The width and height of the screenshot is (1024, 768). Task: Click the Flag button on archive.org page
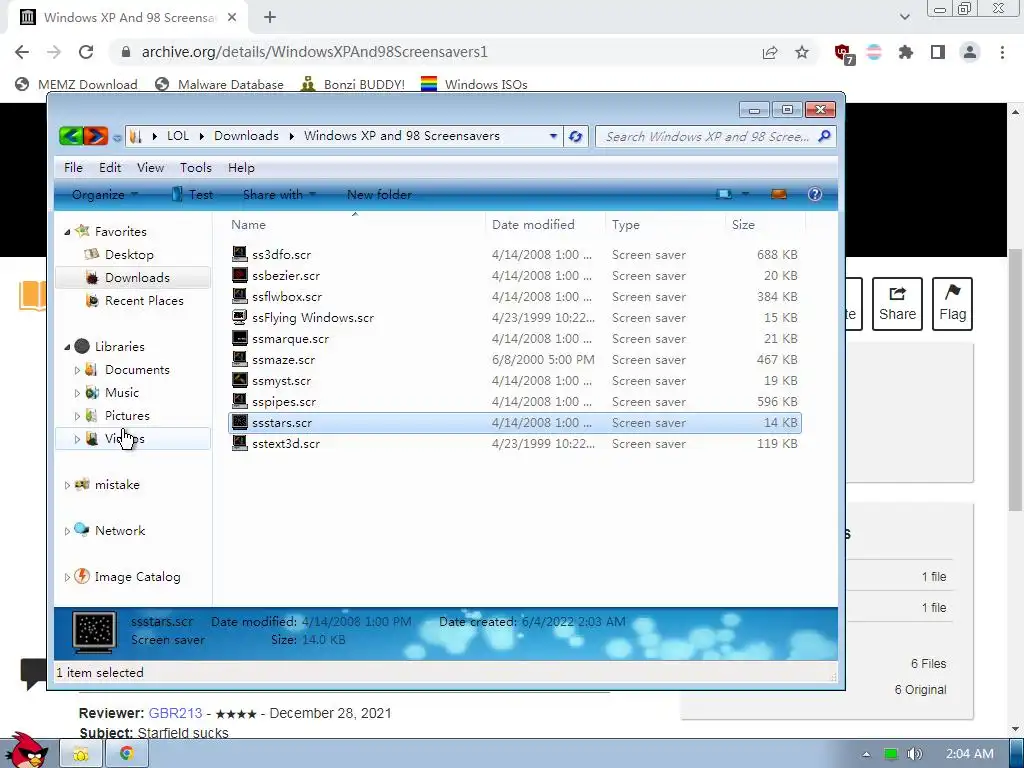952,304
